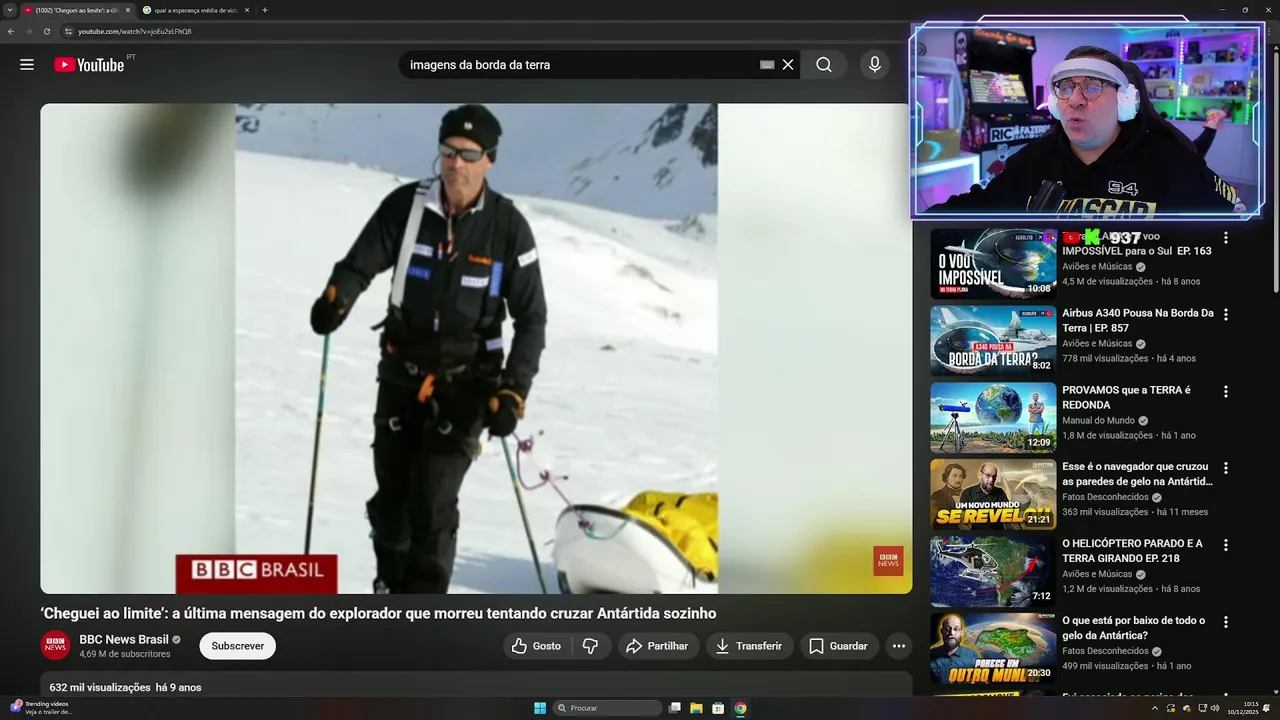Open options menu for 'IMPOSSÍVEL para o Sul EP. 163'
Screen dimensions: 1280x720
[1226, 238]
